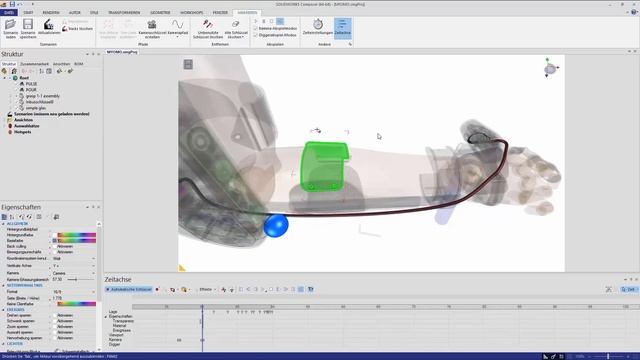The width and height of the screenshot is (640, 360).
Task: Click play icon in Abspielen group
Action: coord(256,21)
